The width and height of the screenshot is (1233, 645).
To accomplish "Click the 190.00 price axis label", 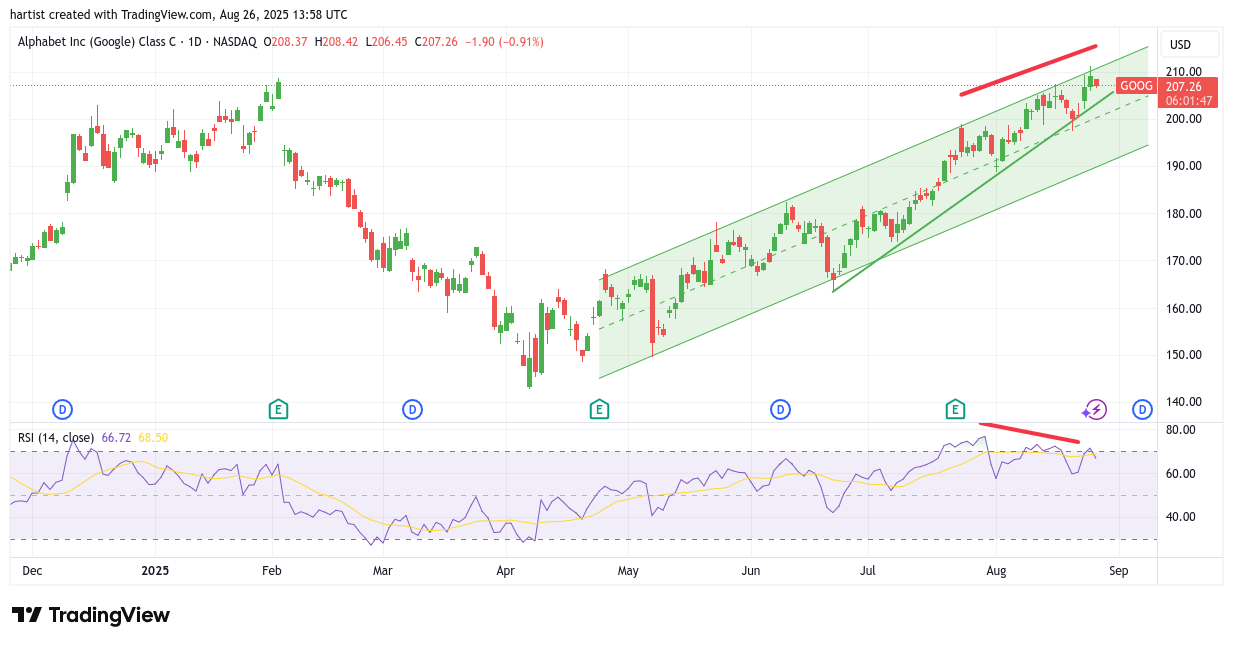I will pyautogui.click(x=1184, y=165).
